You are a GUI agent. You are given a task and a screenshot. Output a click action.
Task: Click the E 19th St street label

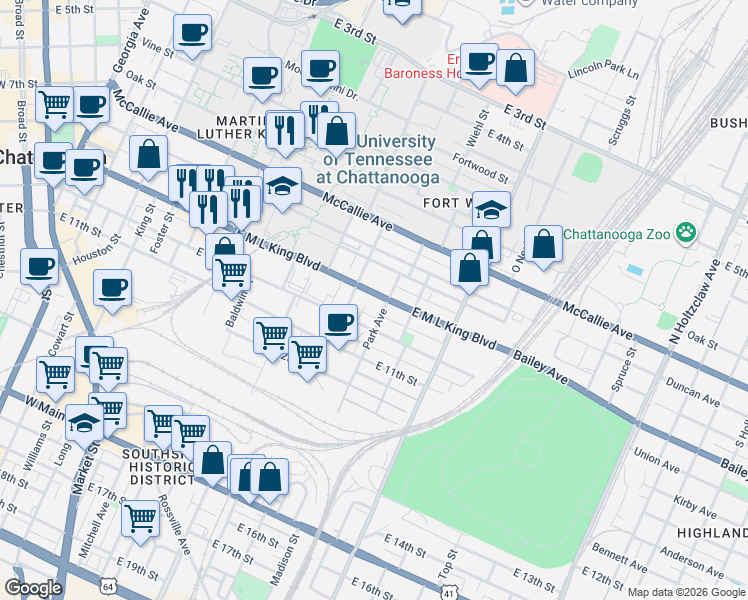[137, 569]
